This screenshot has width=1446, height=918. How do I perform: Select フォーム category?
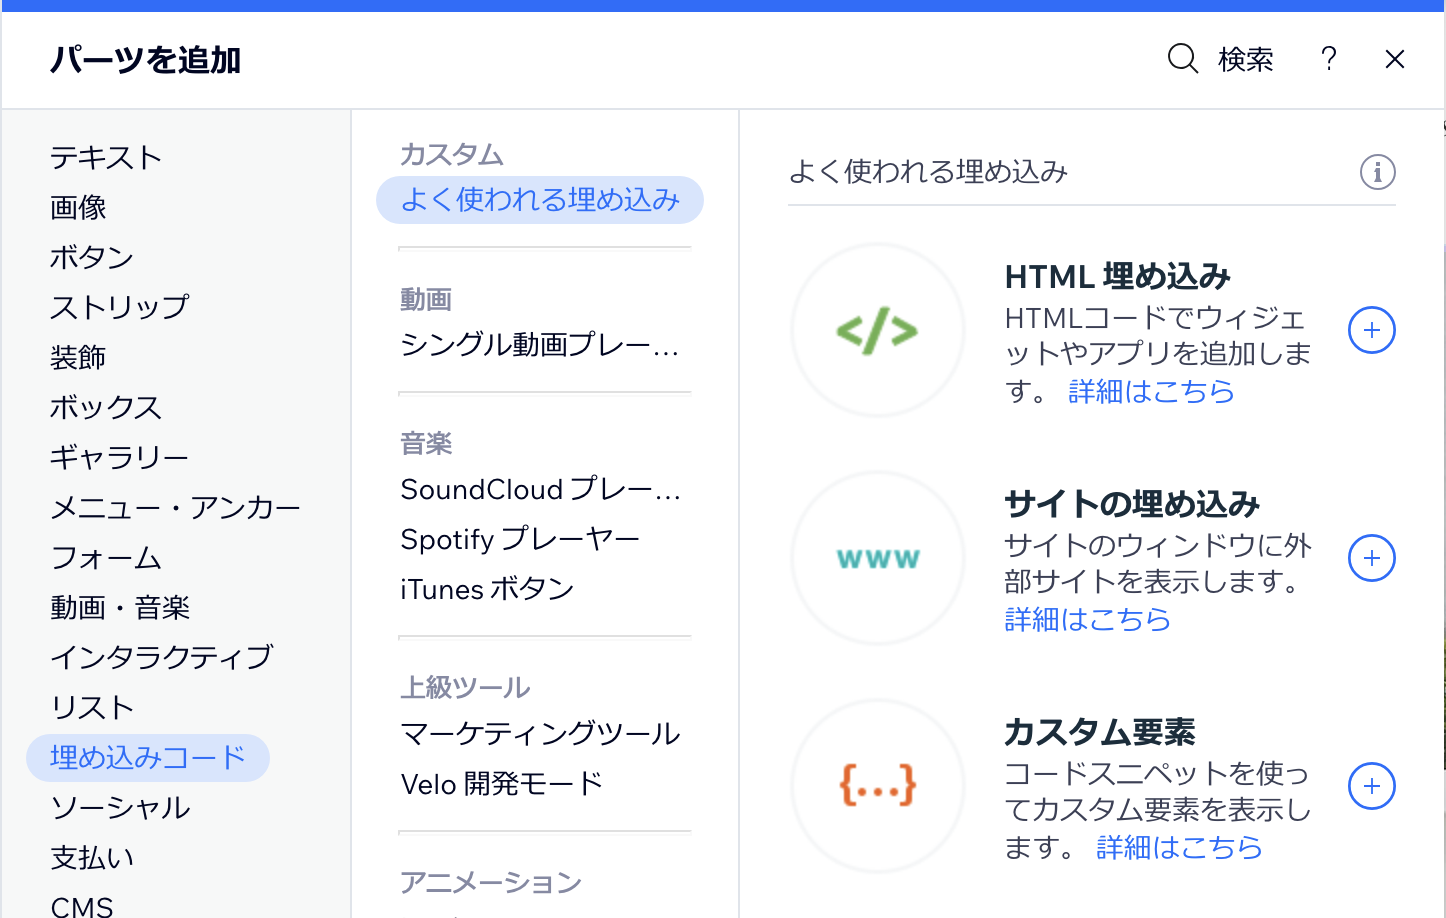[x=106, y=558]
